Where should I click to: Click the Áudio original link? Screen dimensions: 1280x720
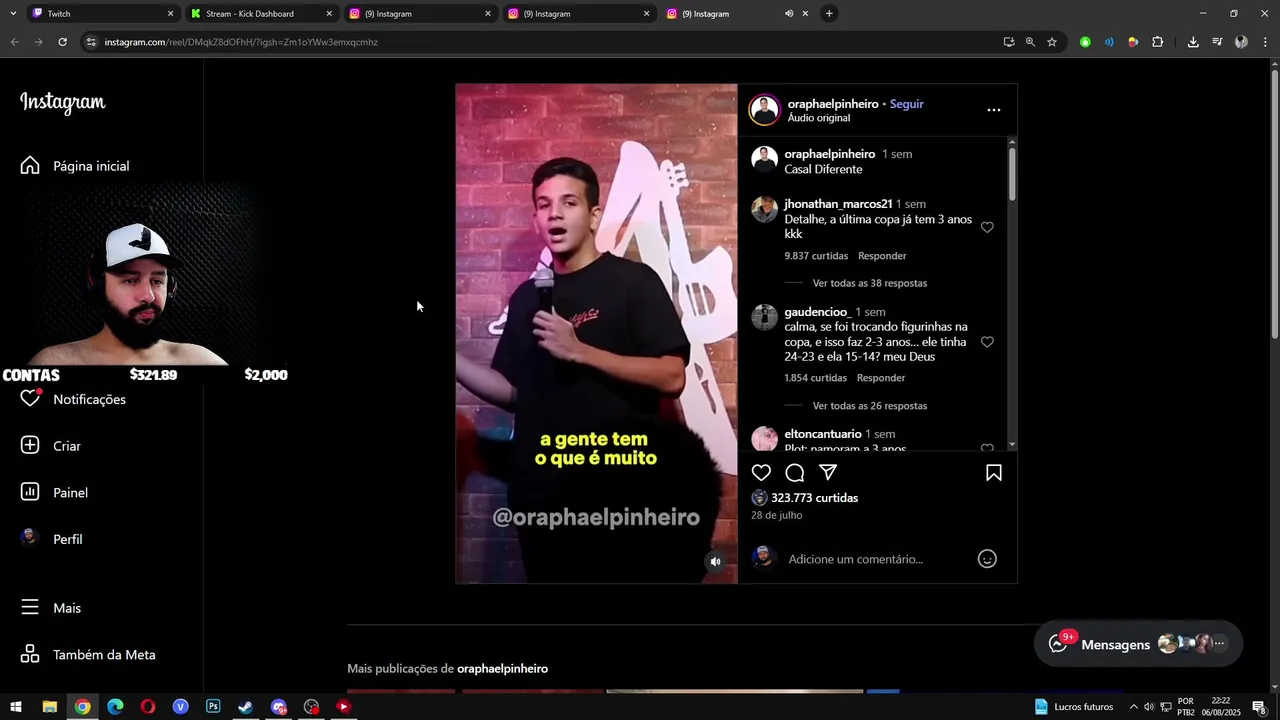click(x=819, y=118)
